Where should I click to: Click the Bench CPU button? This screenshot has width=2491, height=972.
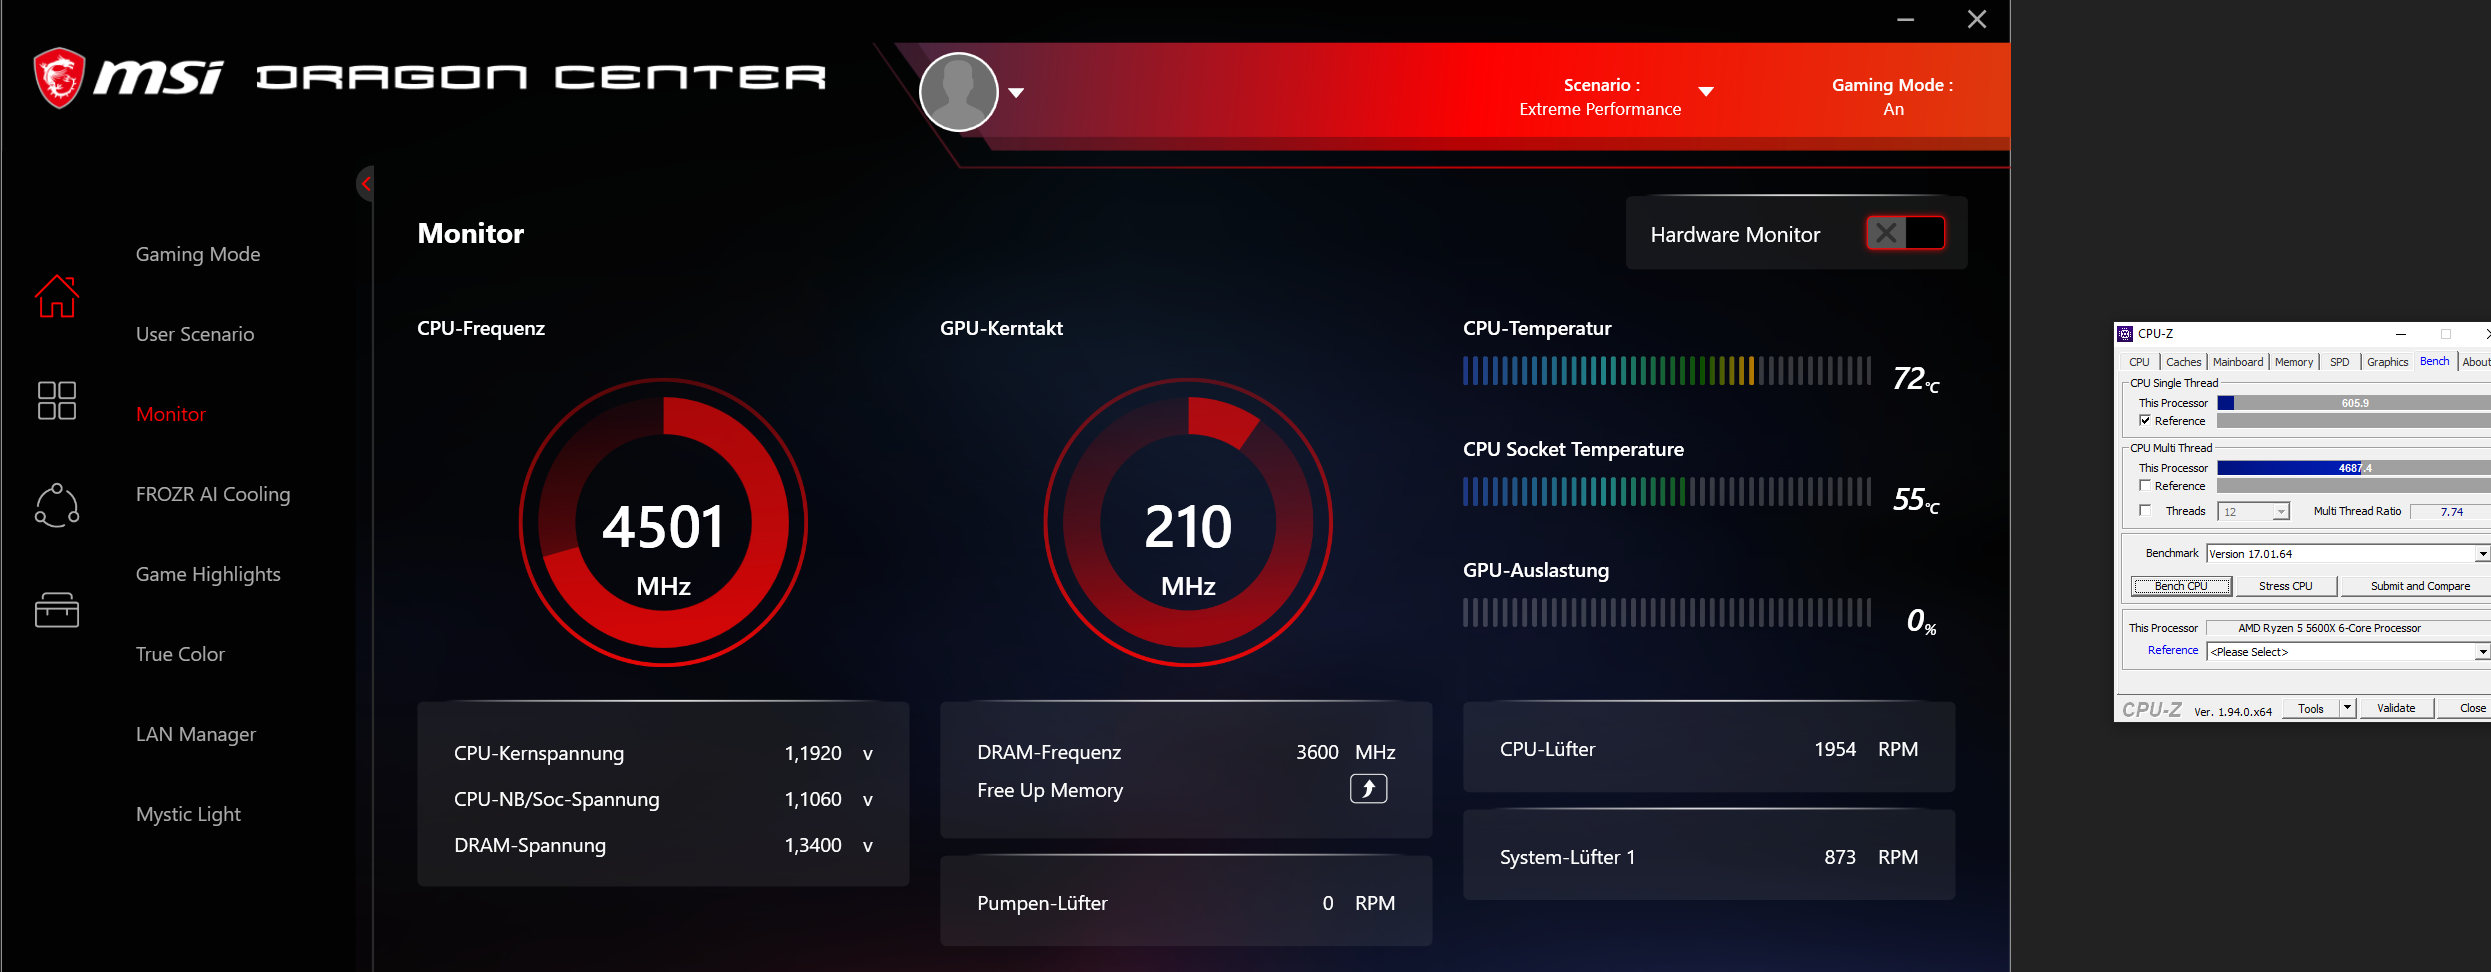click(x=2181, y=586)
